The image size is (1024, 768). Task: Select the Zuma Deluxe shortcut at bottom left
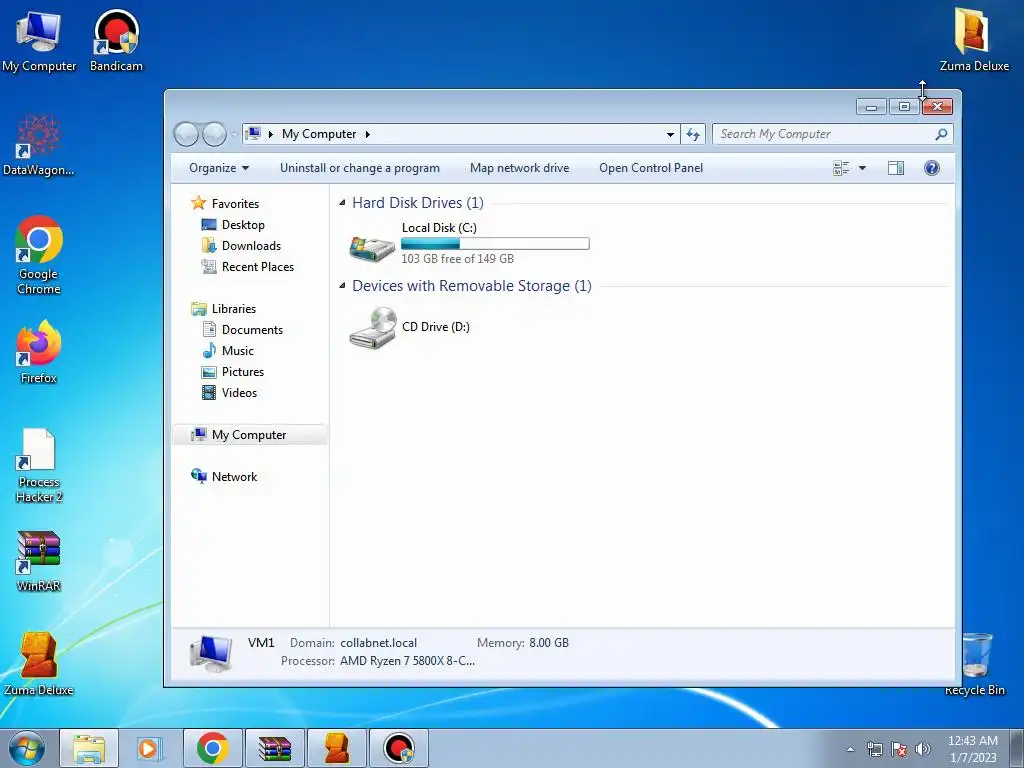pyautogui.click(x=39, y=664)
